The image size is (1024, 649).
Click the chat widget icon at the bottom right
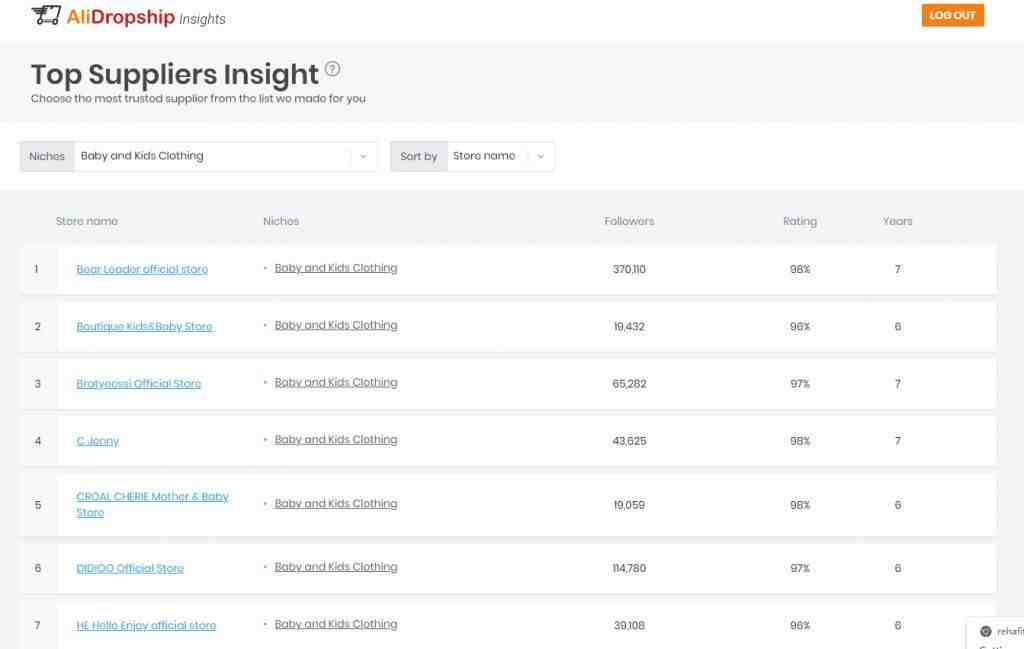(985, 631)
